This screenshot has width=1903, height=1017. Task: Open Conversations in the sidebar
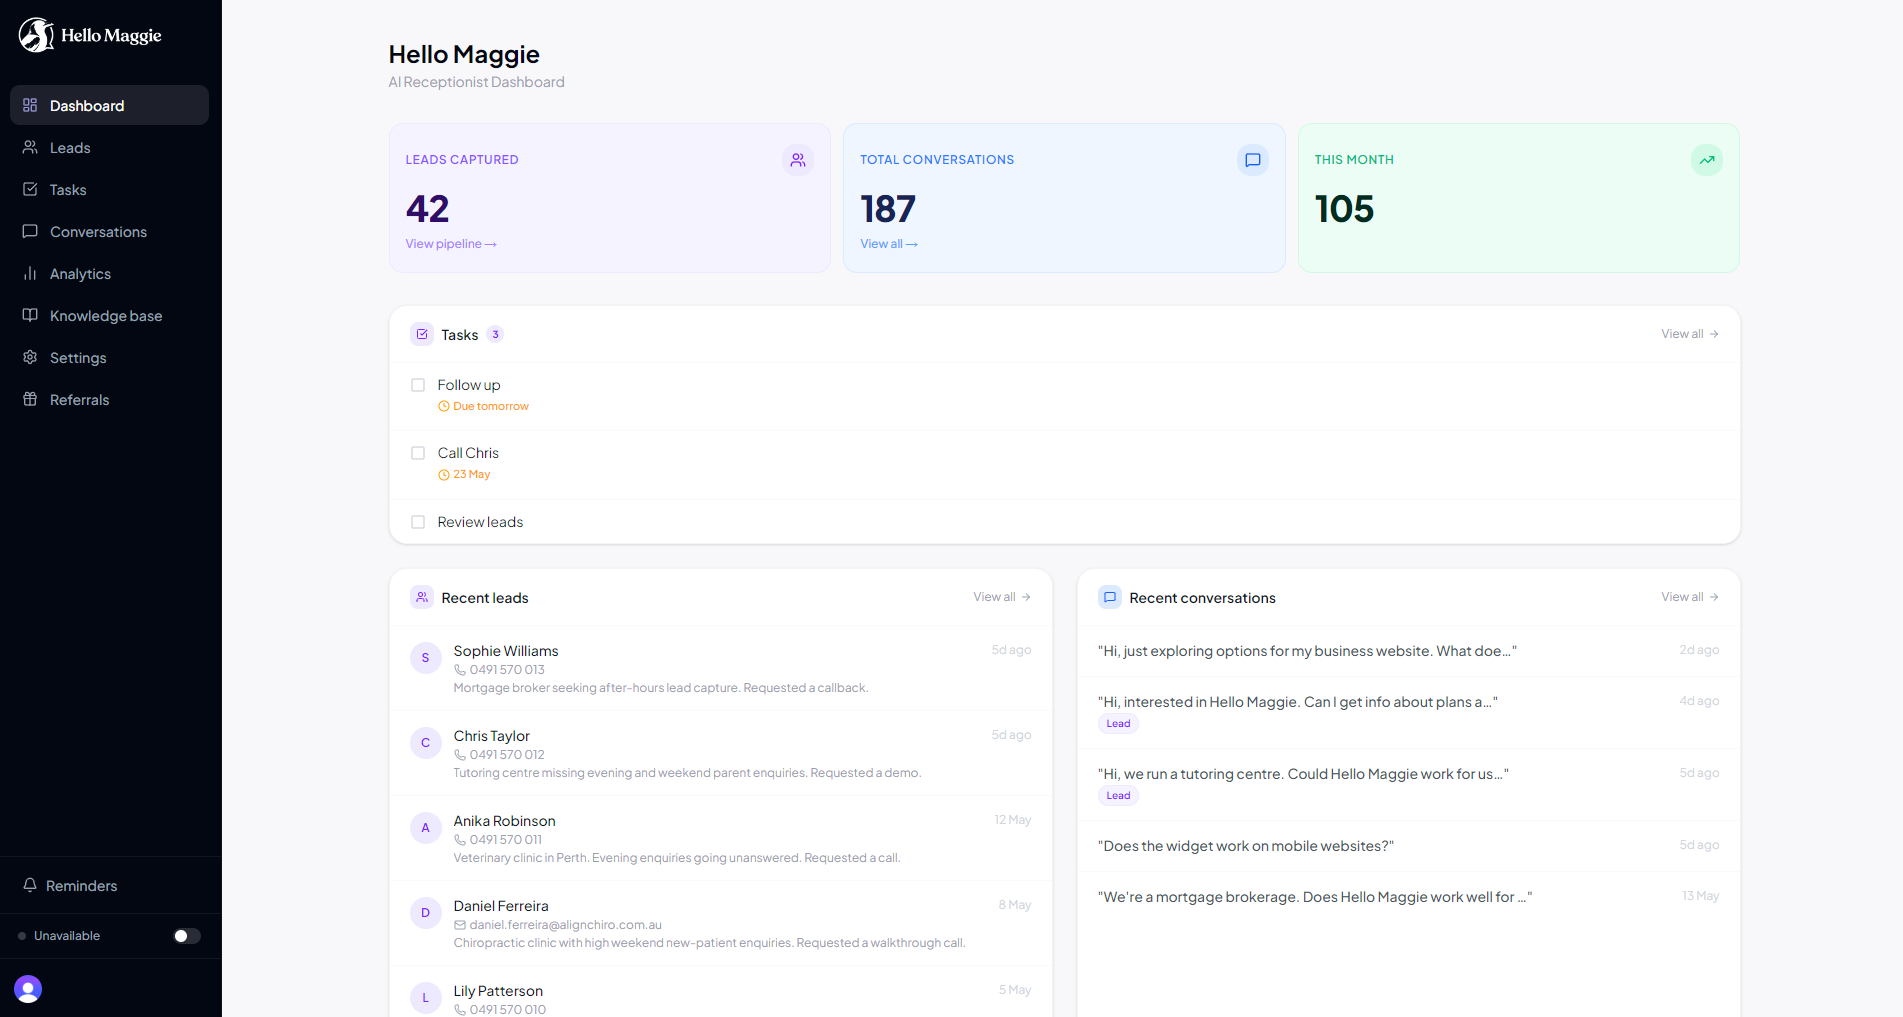[110, 231]
